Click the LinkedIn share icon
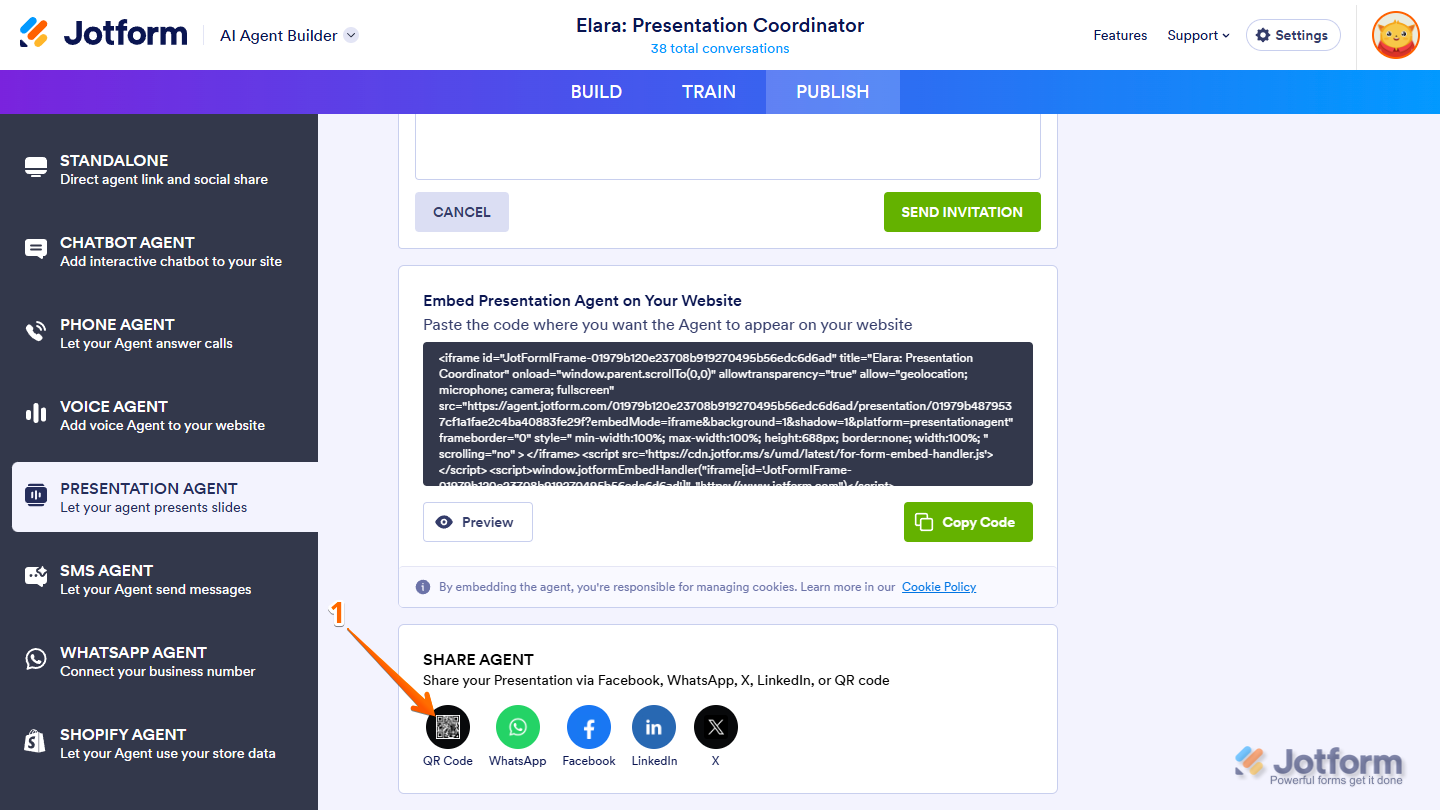1440x810 pixels. click(654, 727)
